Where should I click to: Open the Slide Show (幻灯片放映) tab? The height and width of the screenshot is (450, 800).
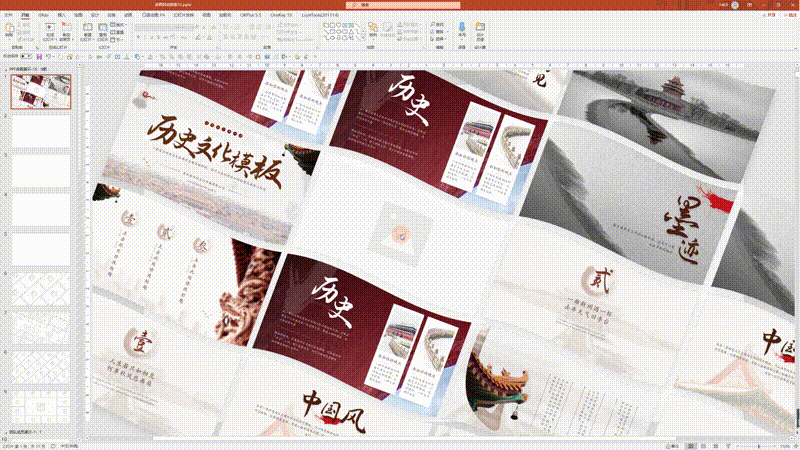(x=185, y=15)
